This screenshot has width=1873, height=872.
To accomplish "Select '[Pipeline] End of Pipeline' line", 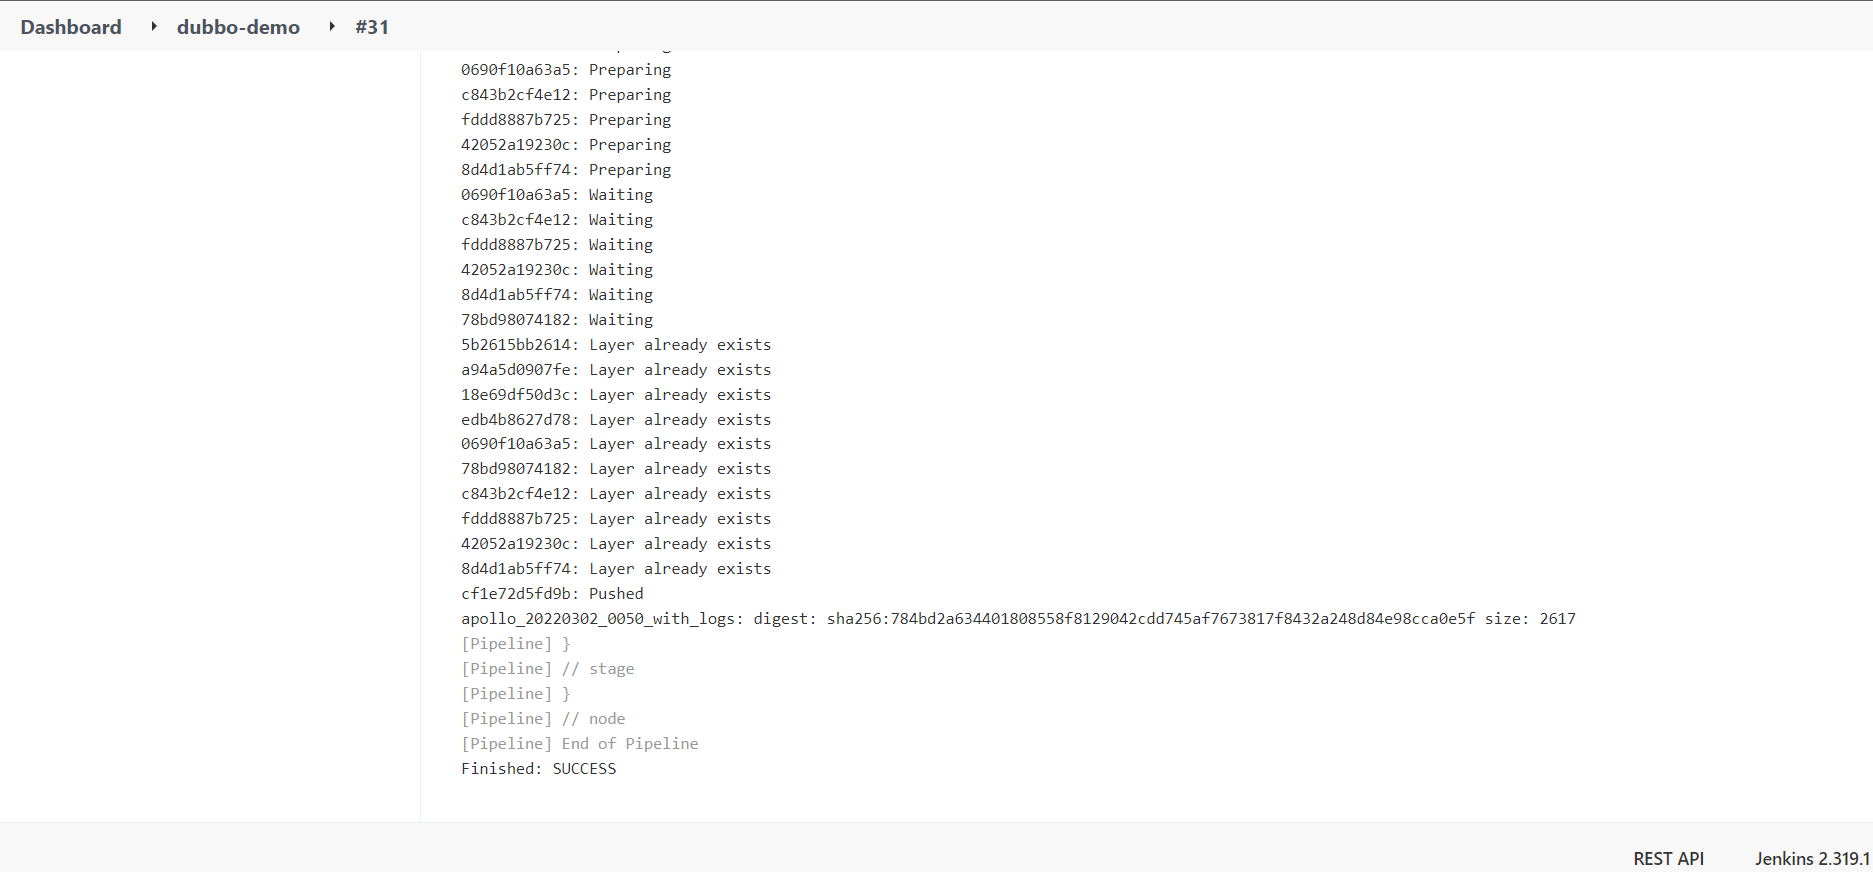I will click(580, 743).
